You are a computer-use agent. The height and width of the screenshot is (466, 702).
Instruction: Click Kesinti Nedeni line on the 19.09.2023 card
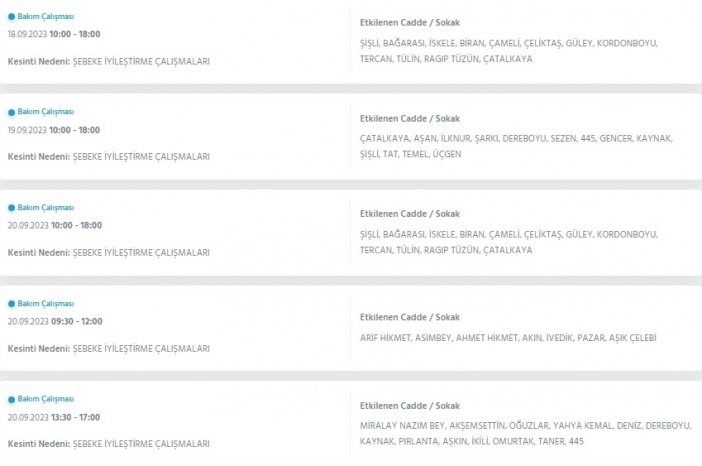(x=108, y=157)
